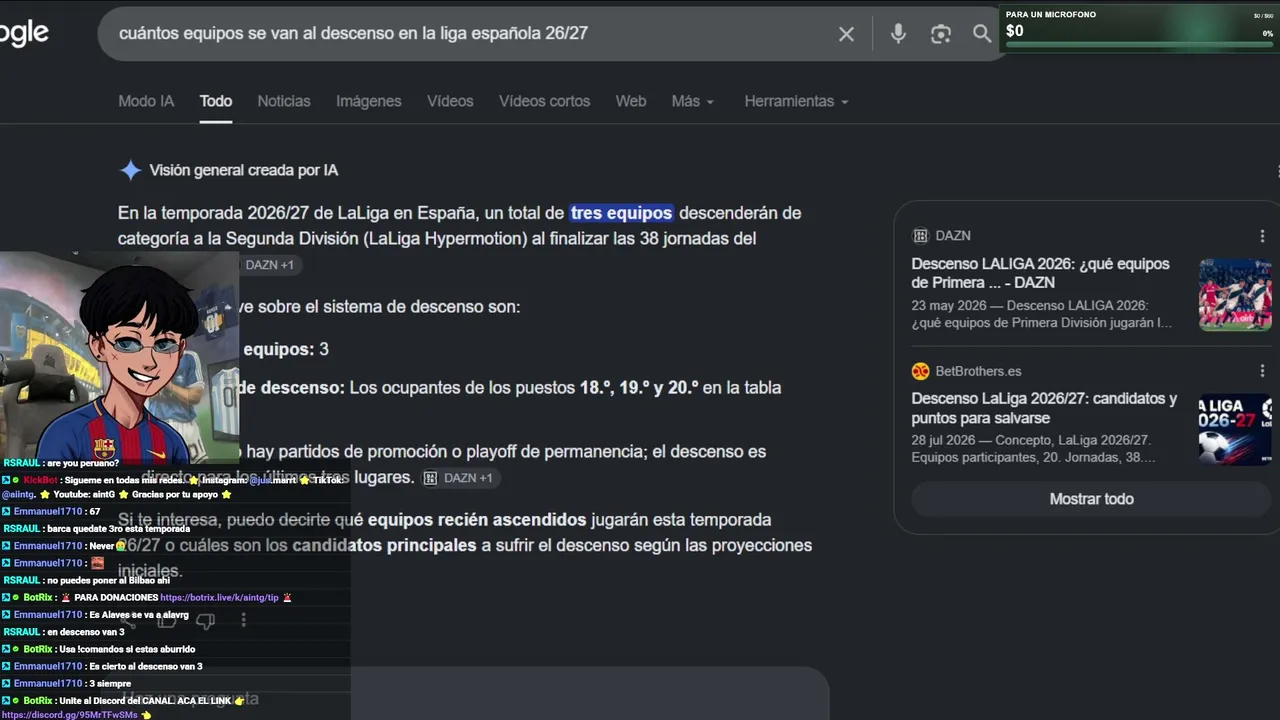Click the Google logo
1280x720 pixels.
point(24,34)
